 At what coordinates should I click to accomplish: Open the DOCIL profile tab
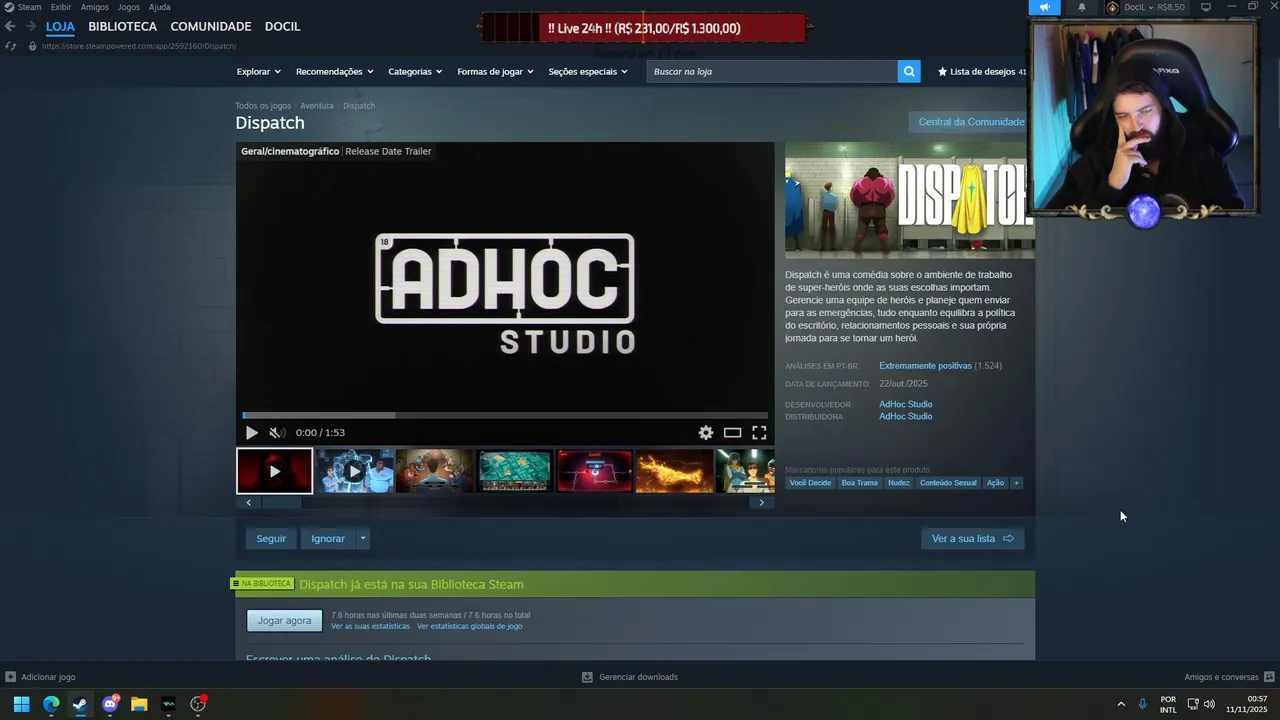pos(283,26)
